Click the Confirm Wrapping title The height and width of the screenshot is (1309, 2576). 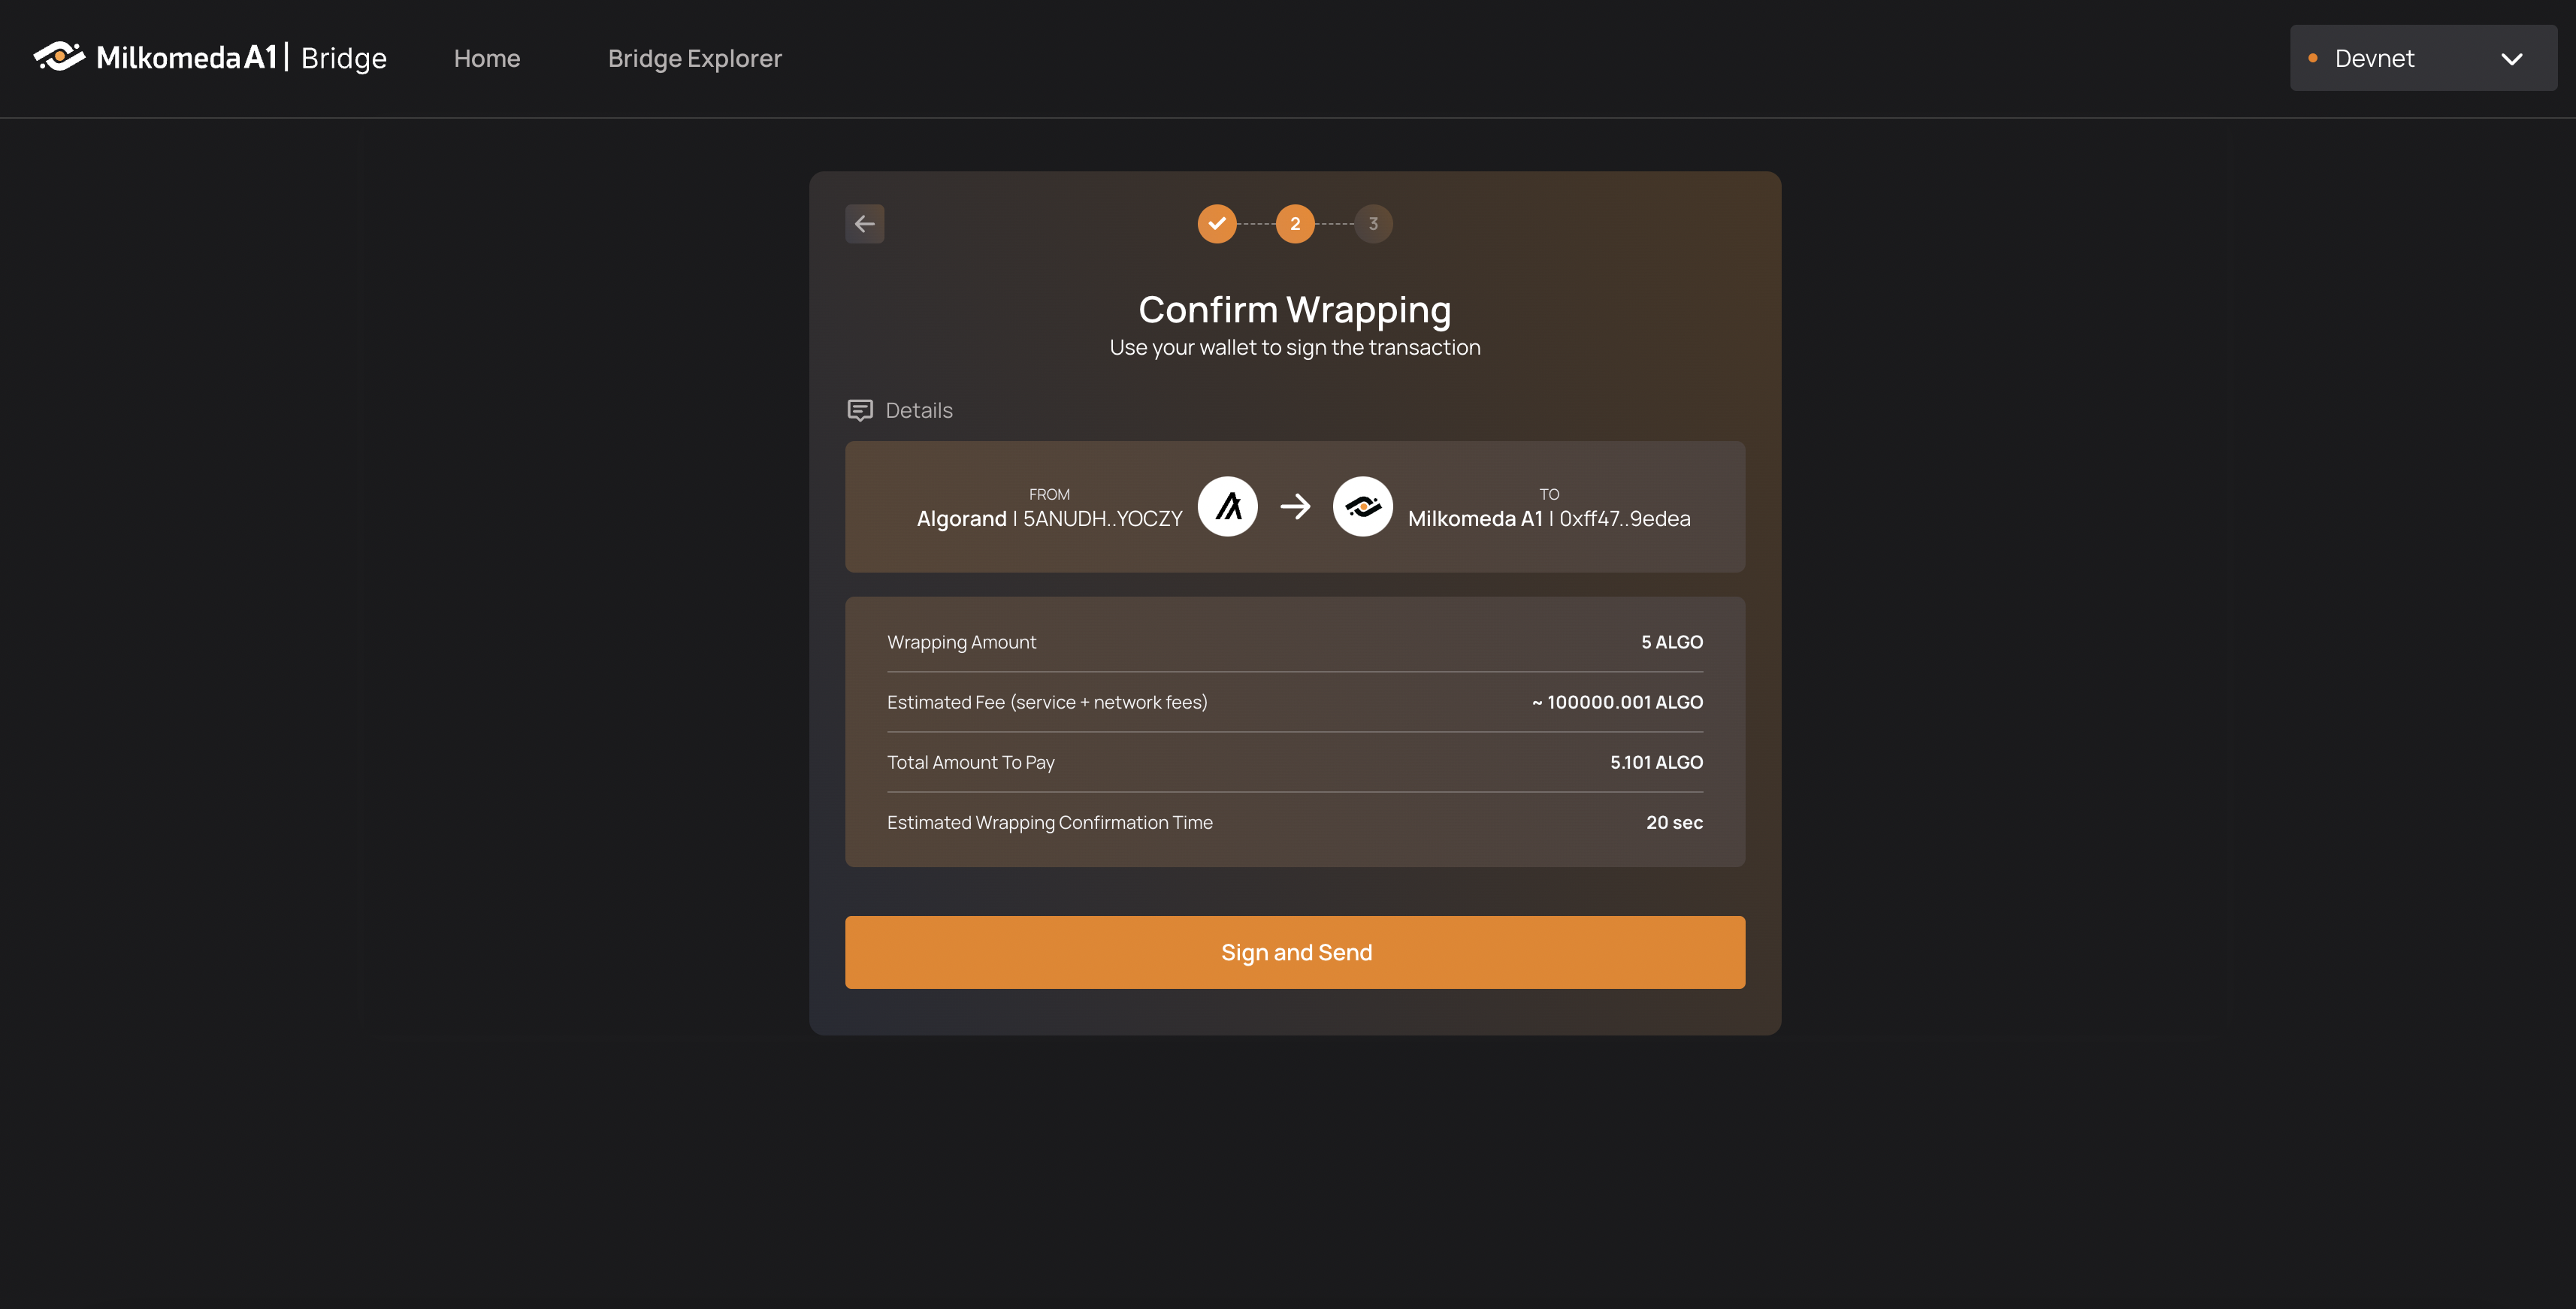point(1295,310)
